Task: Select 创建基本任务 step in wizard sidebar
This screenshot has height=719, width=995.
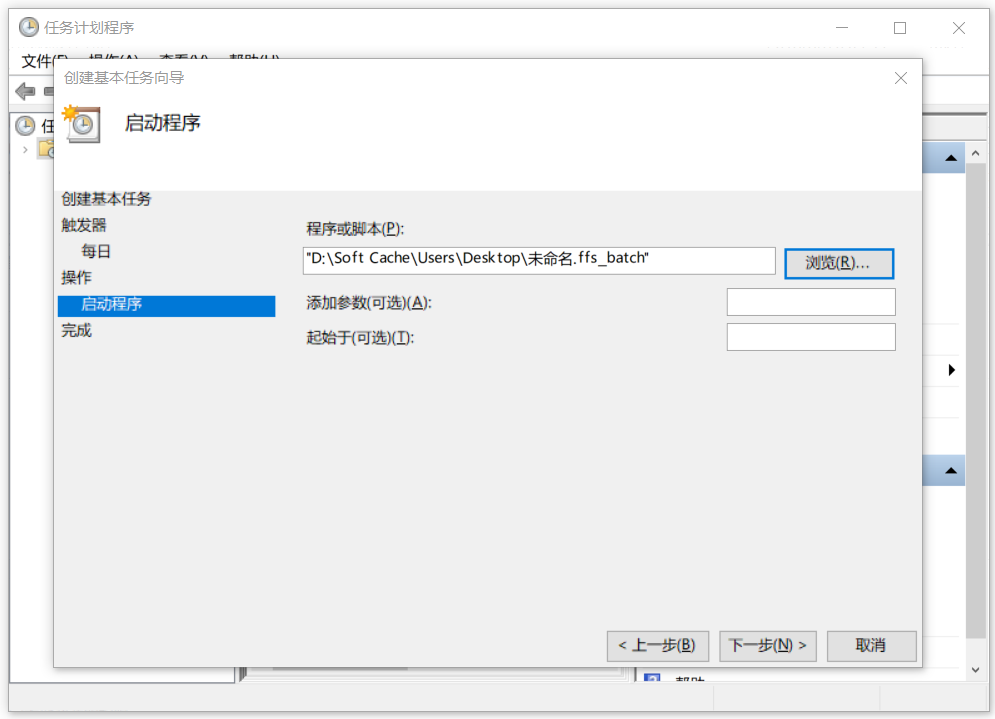Action: point(106,199)
